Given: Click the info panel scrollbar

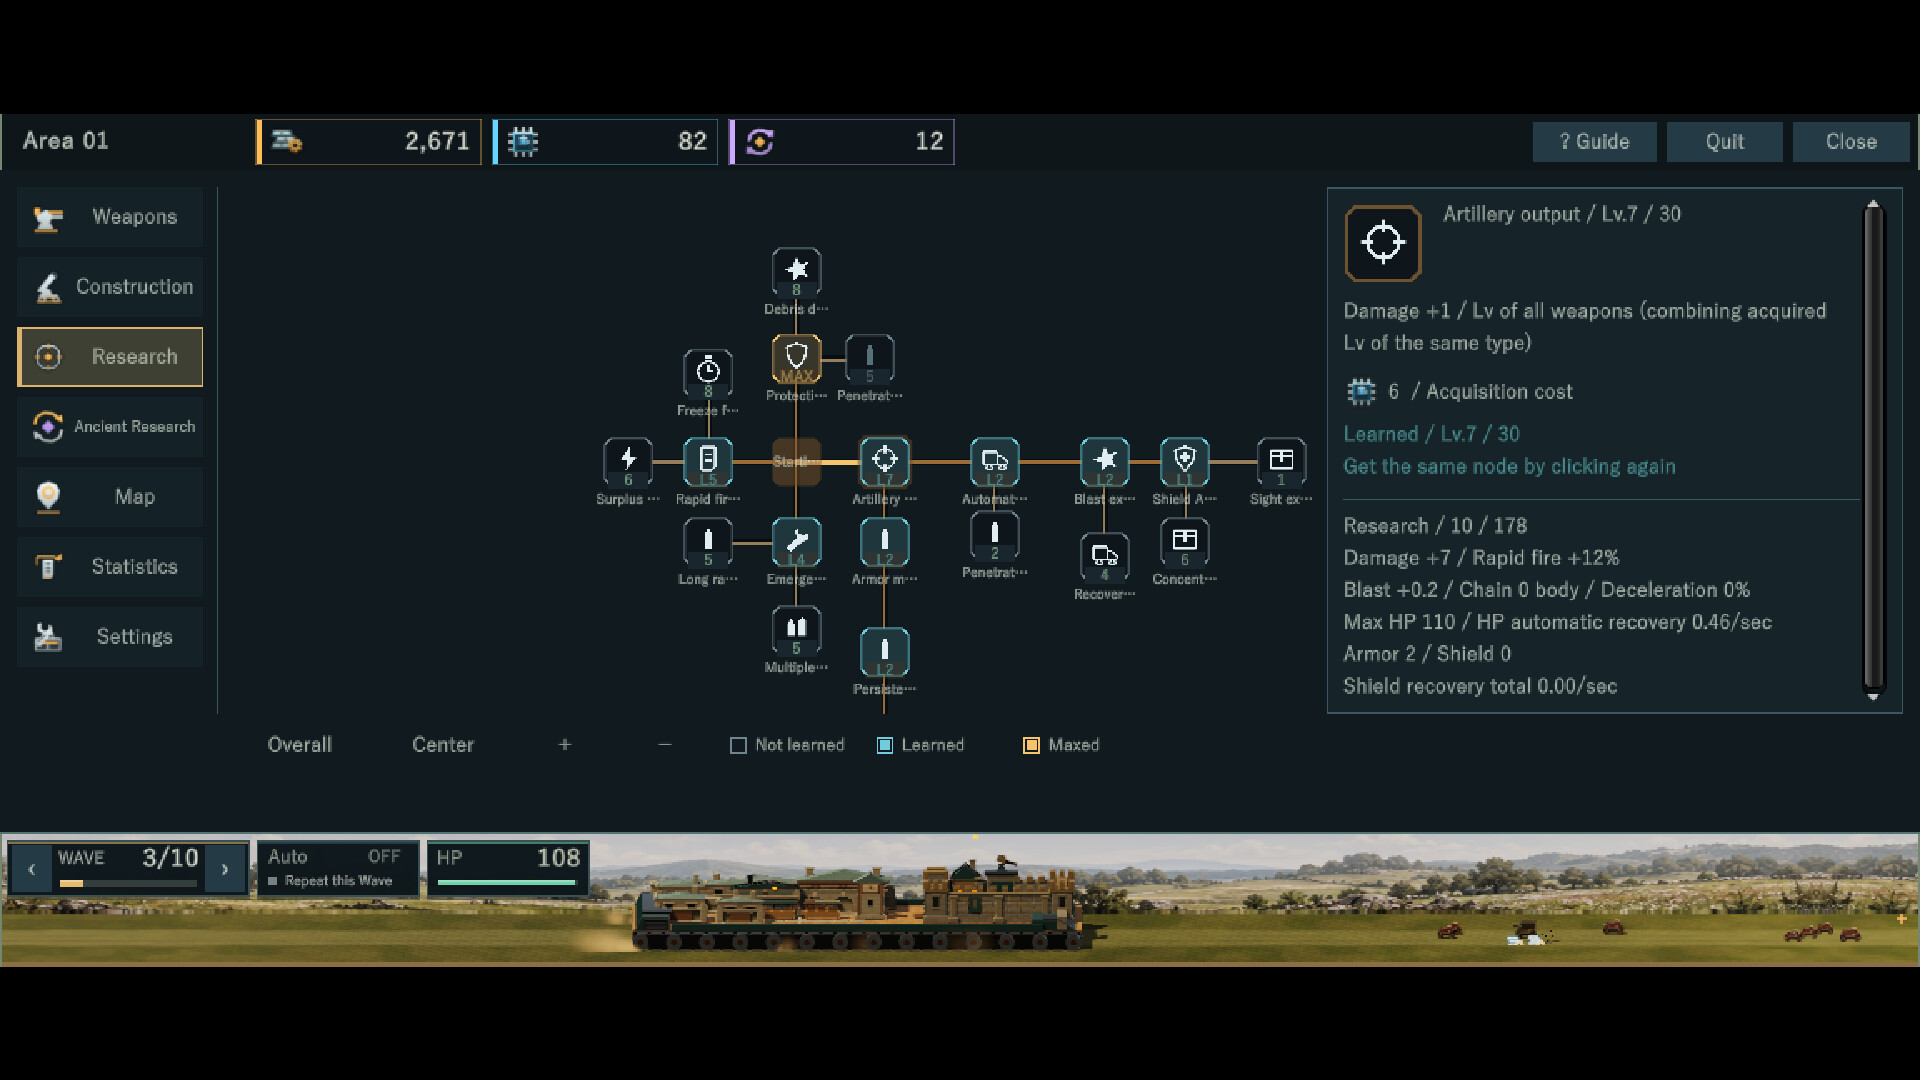Looking at the screenshot, I should [x=1873, y=450].
